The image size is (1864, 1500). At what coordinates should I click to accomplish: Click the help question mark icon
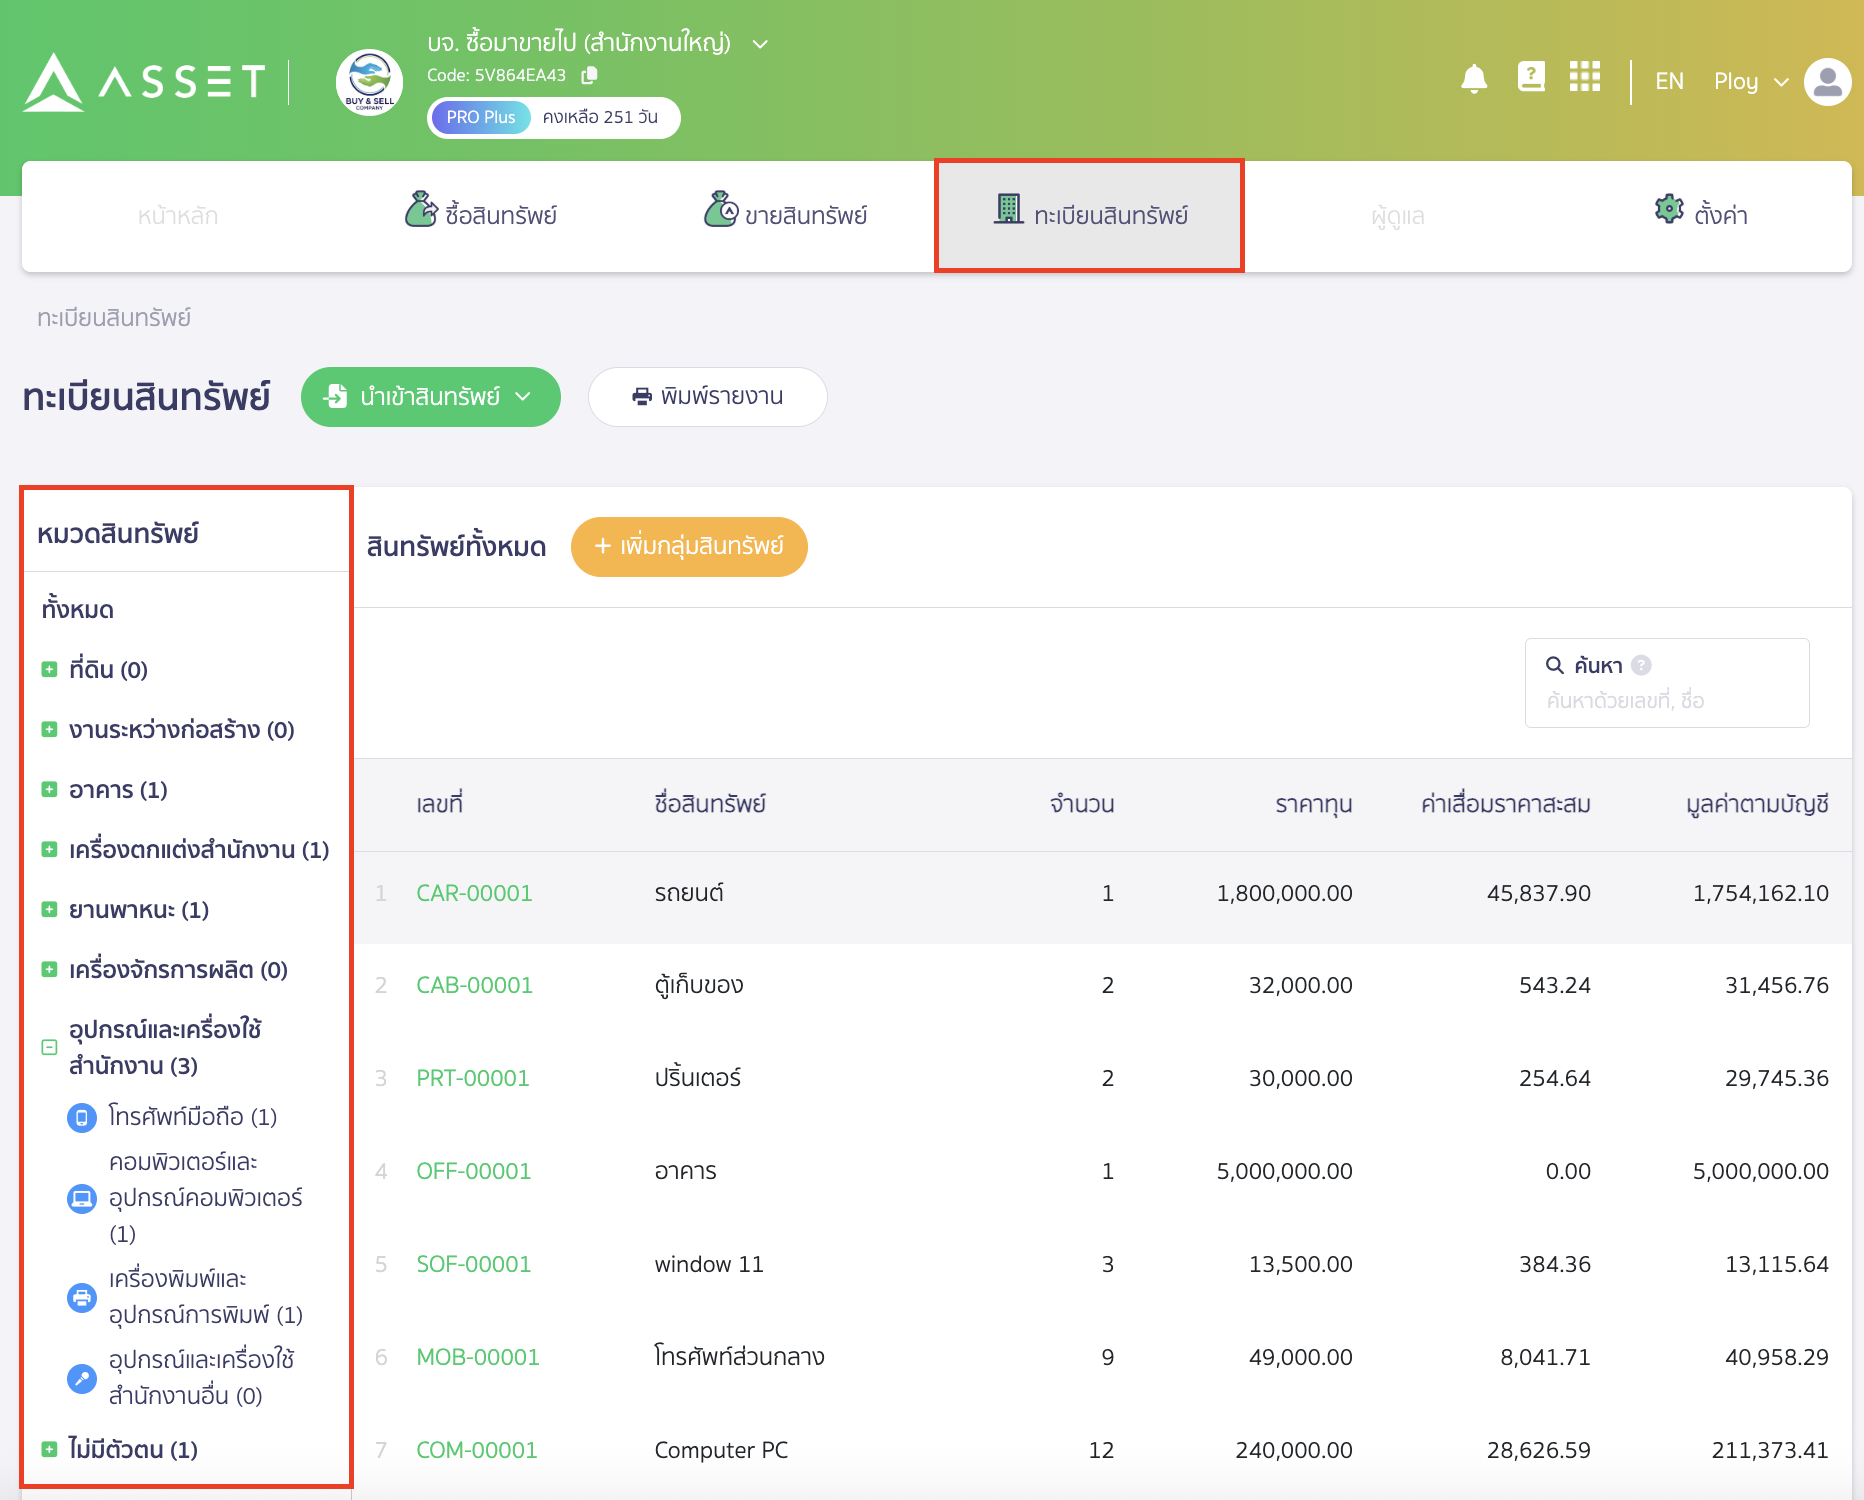1531,76
